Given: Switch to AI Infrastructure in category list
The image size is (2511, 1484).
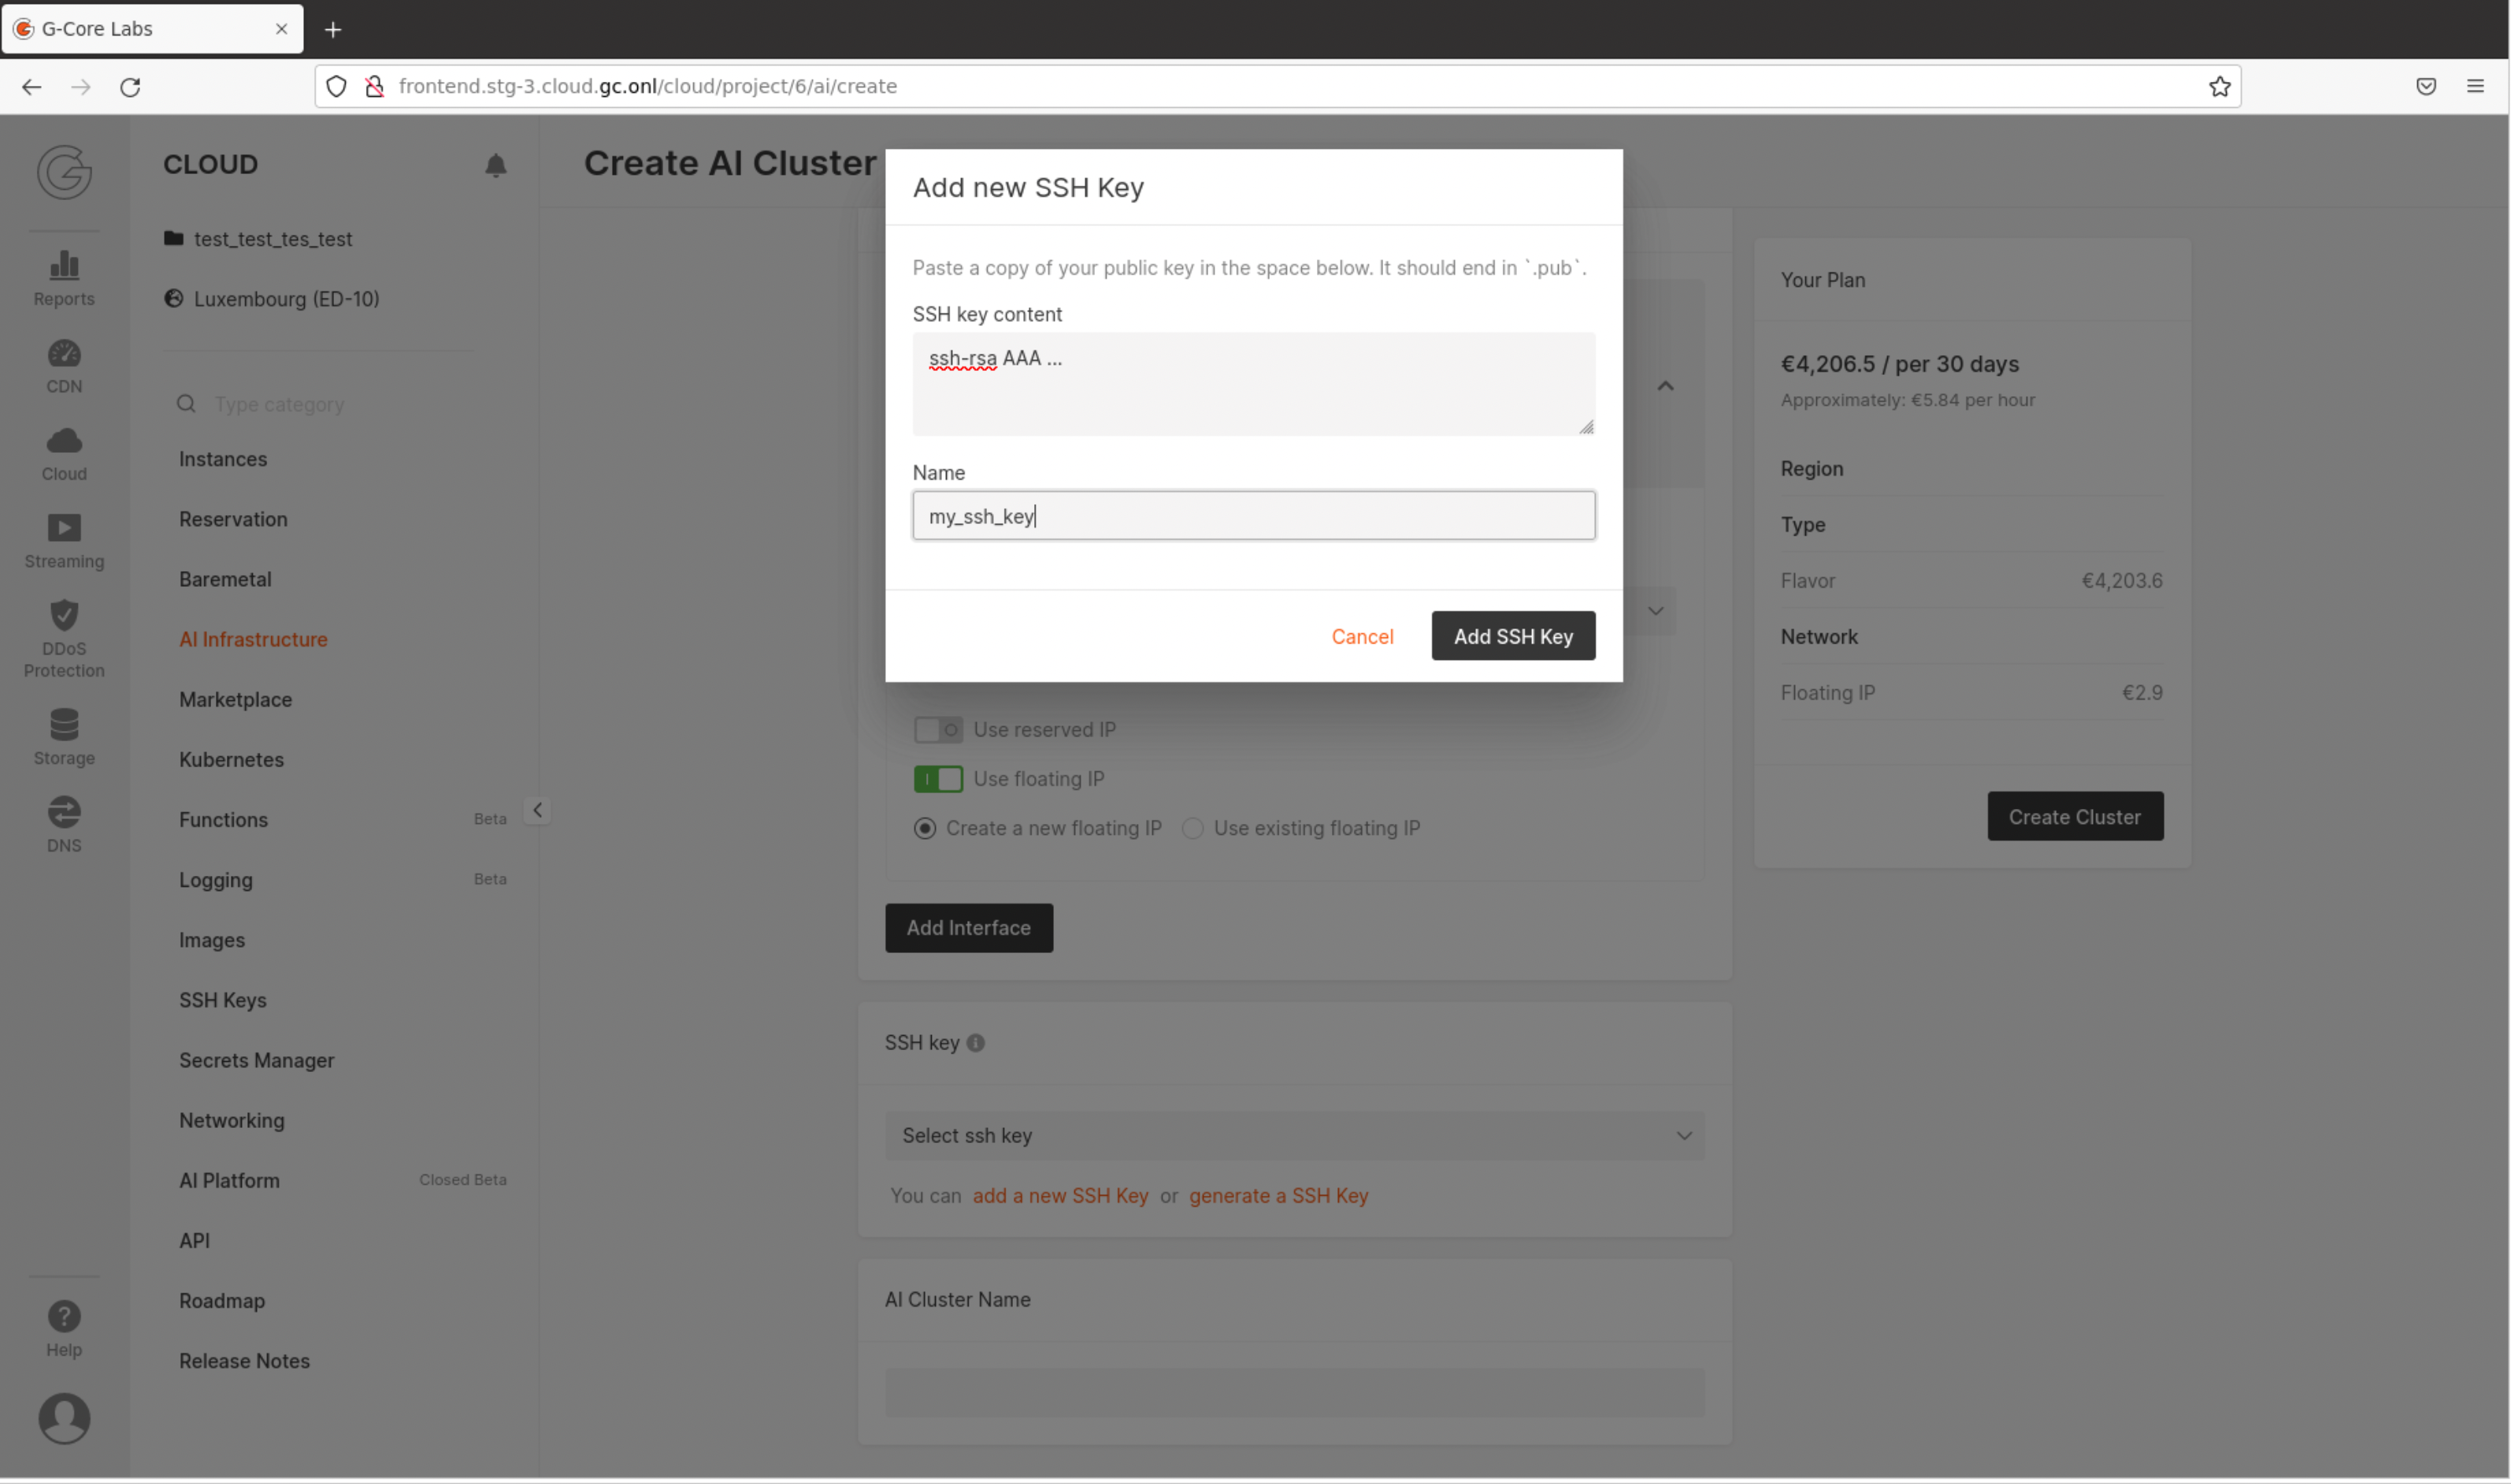Looking at the screenshot, I should tap(253, 639).
